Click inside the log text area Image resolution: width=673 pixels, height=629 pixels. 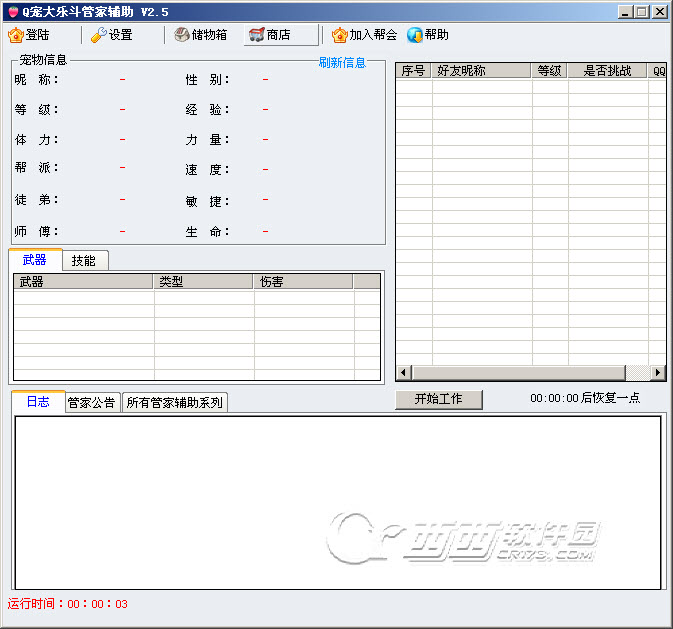click(x=338, y=502)
